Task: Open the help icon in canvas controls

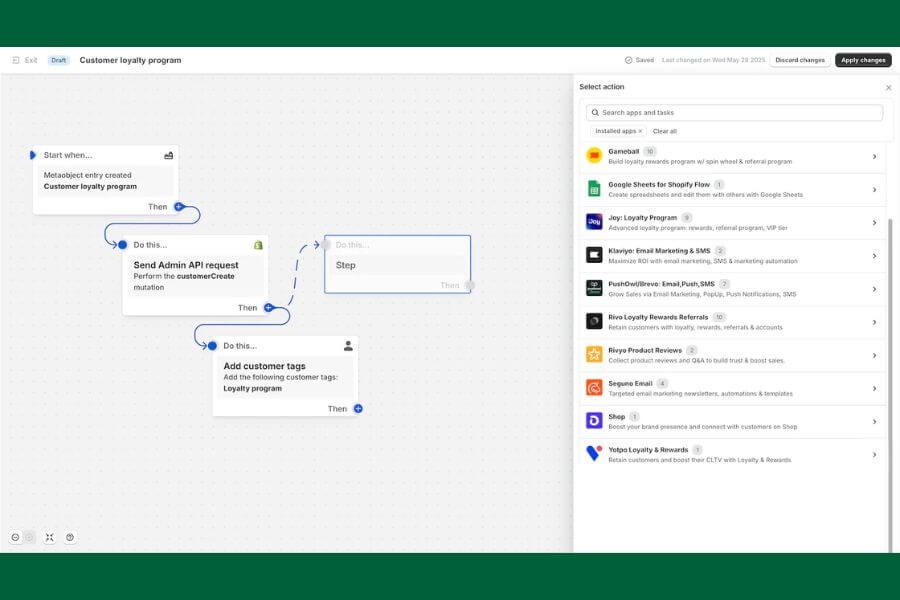Action: point(70,537)
